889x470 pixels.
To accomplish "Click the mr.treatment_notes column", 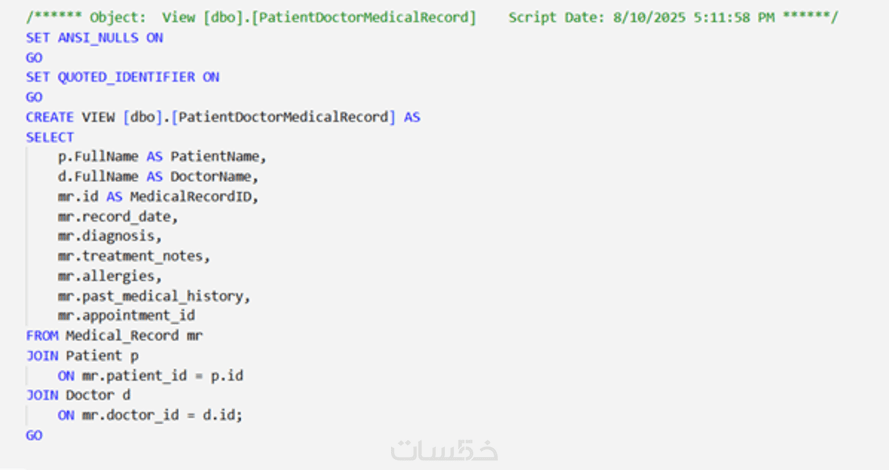I will (x=133, y=256).
